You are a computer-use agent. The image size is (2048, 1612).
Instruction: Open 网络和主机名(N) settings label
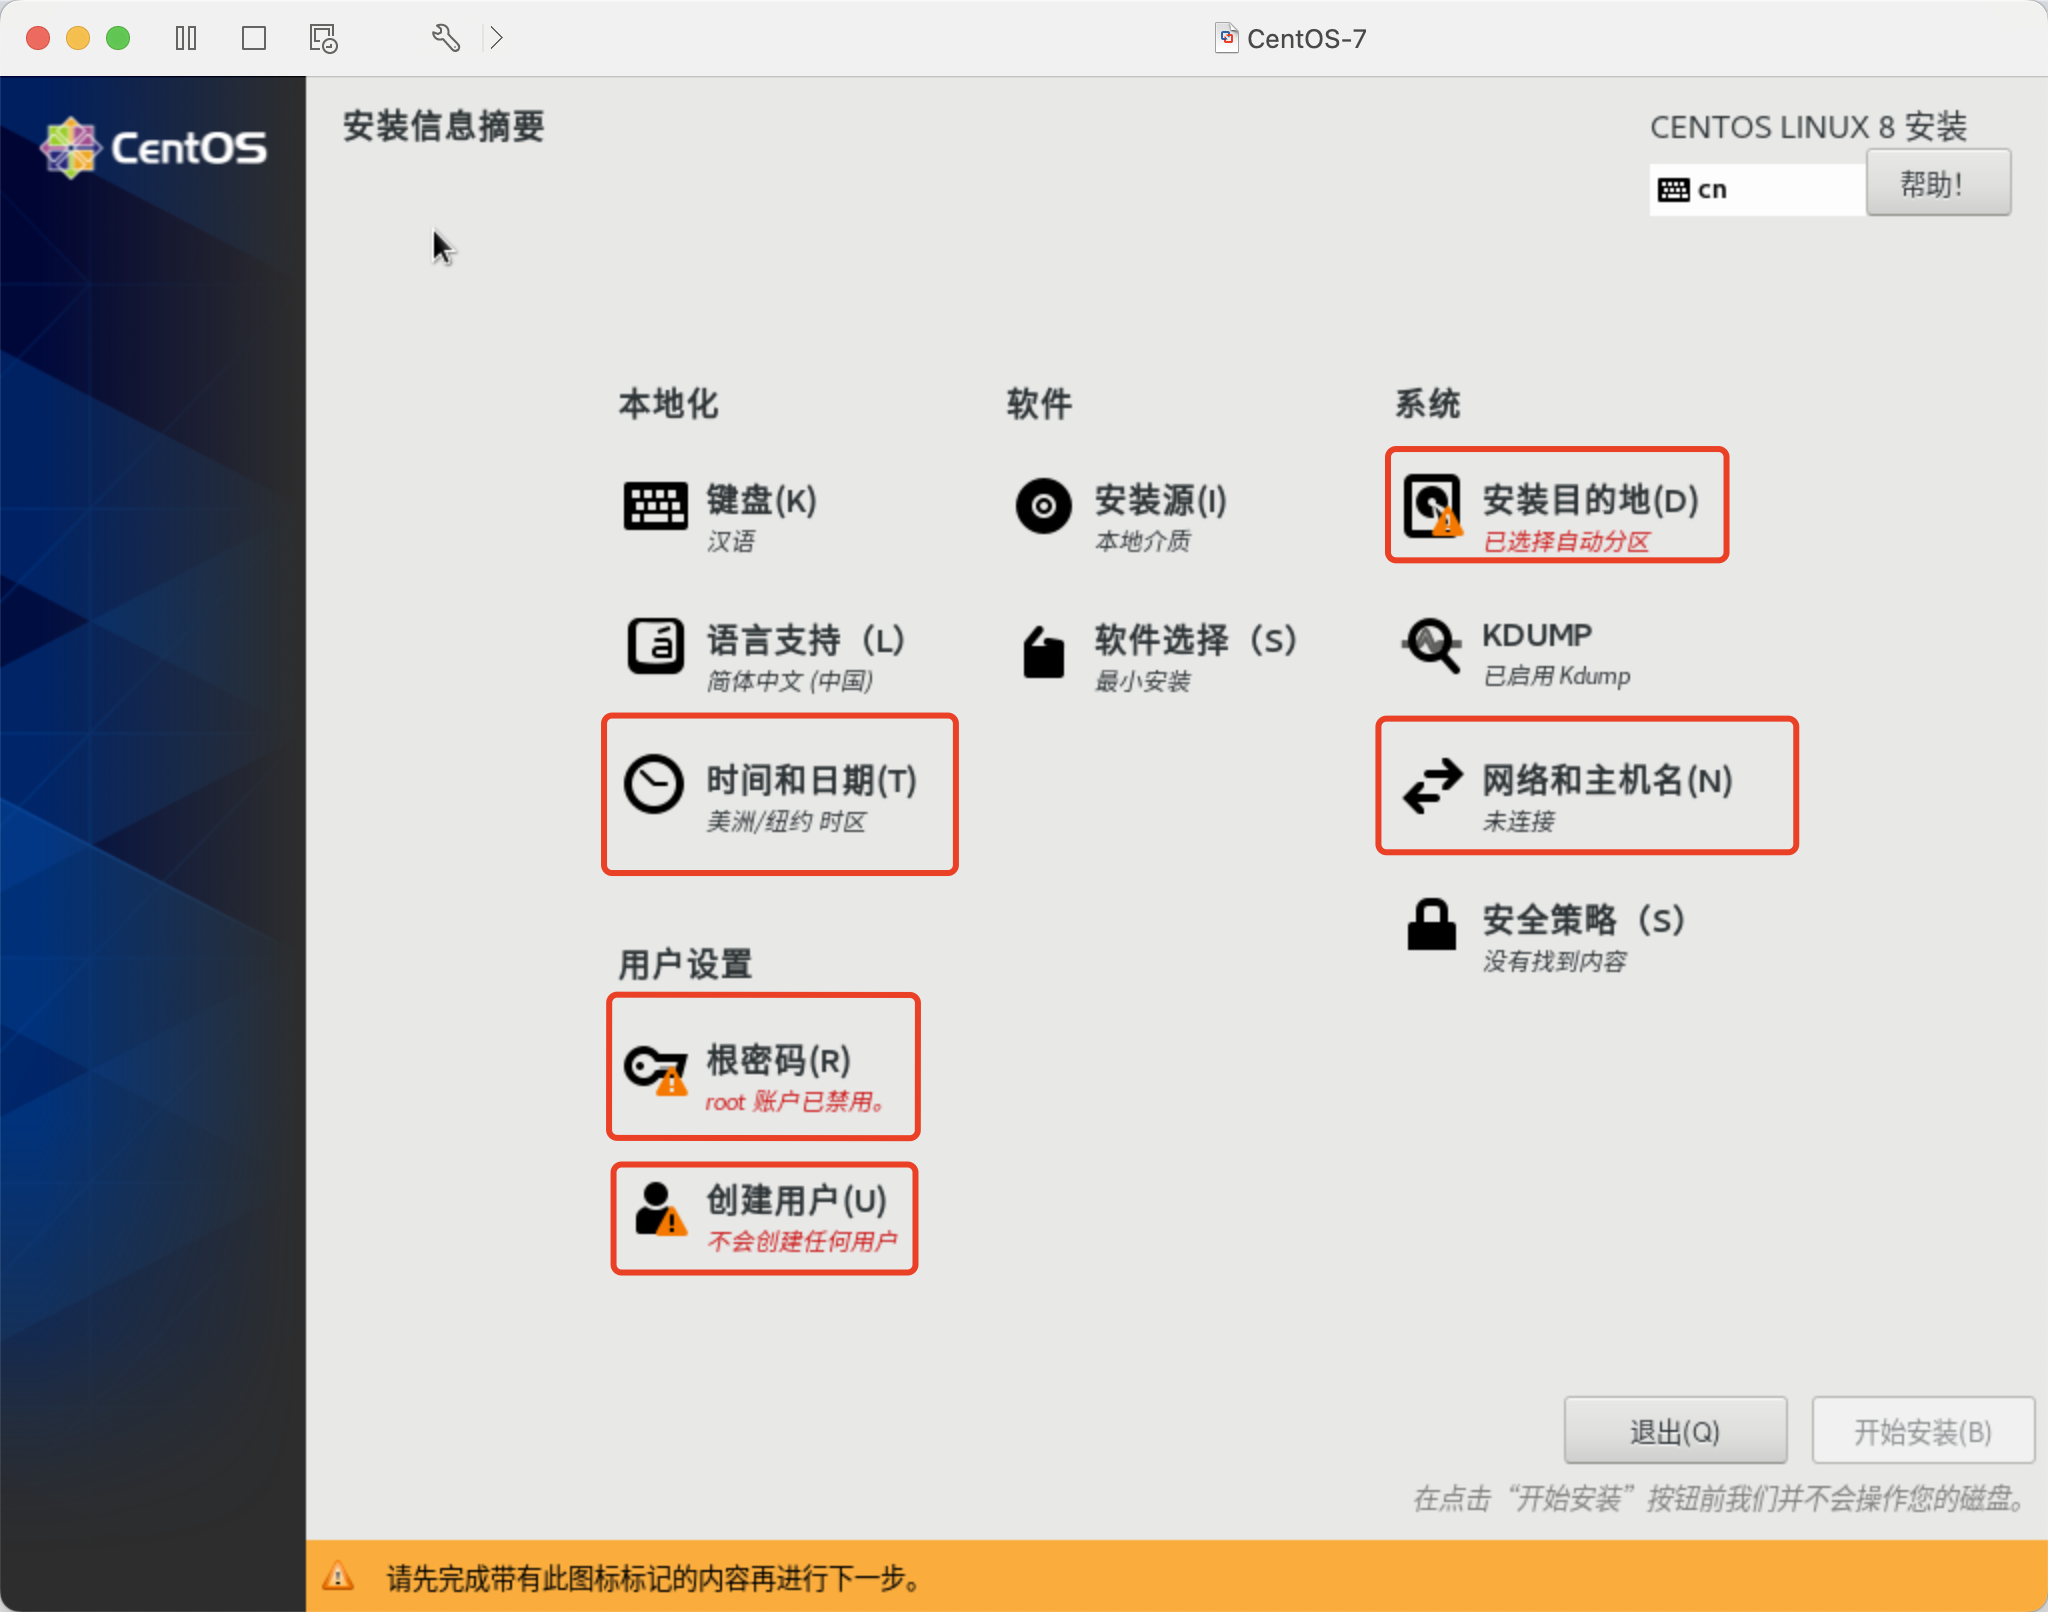1608,780
